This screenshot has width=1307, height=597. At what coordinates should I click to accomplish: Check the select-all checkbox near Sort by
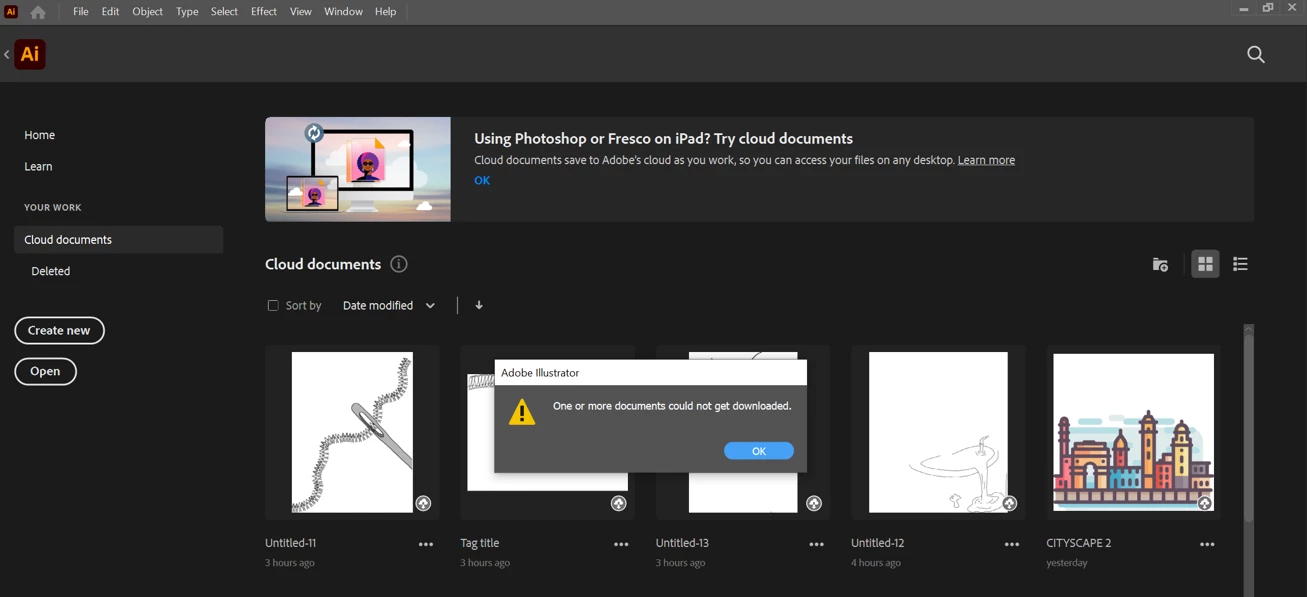pos(273,305)
